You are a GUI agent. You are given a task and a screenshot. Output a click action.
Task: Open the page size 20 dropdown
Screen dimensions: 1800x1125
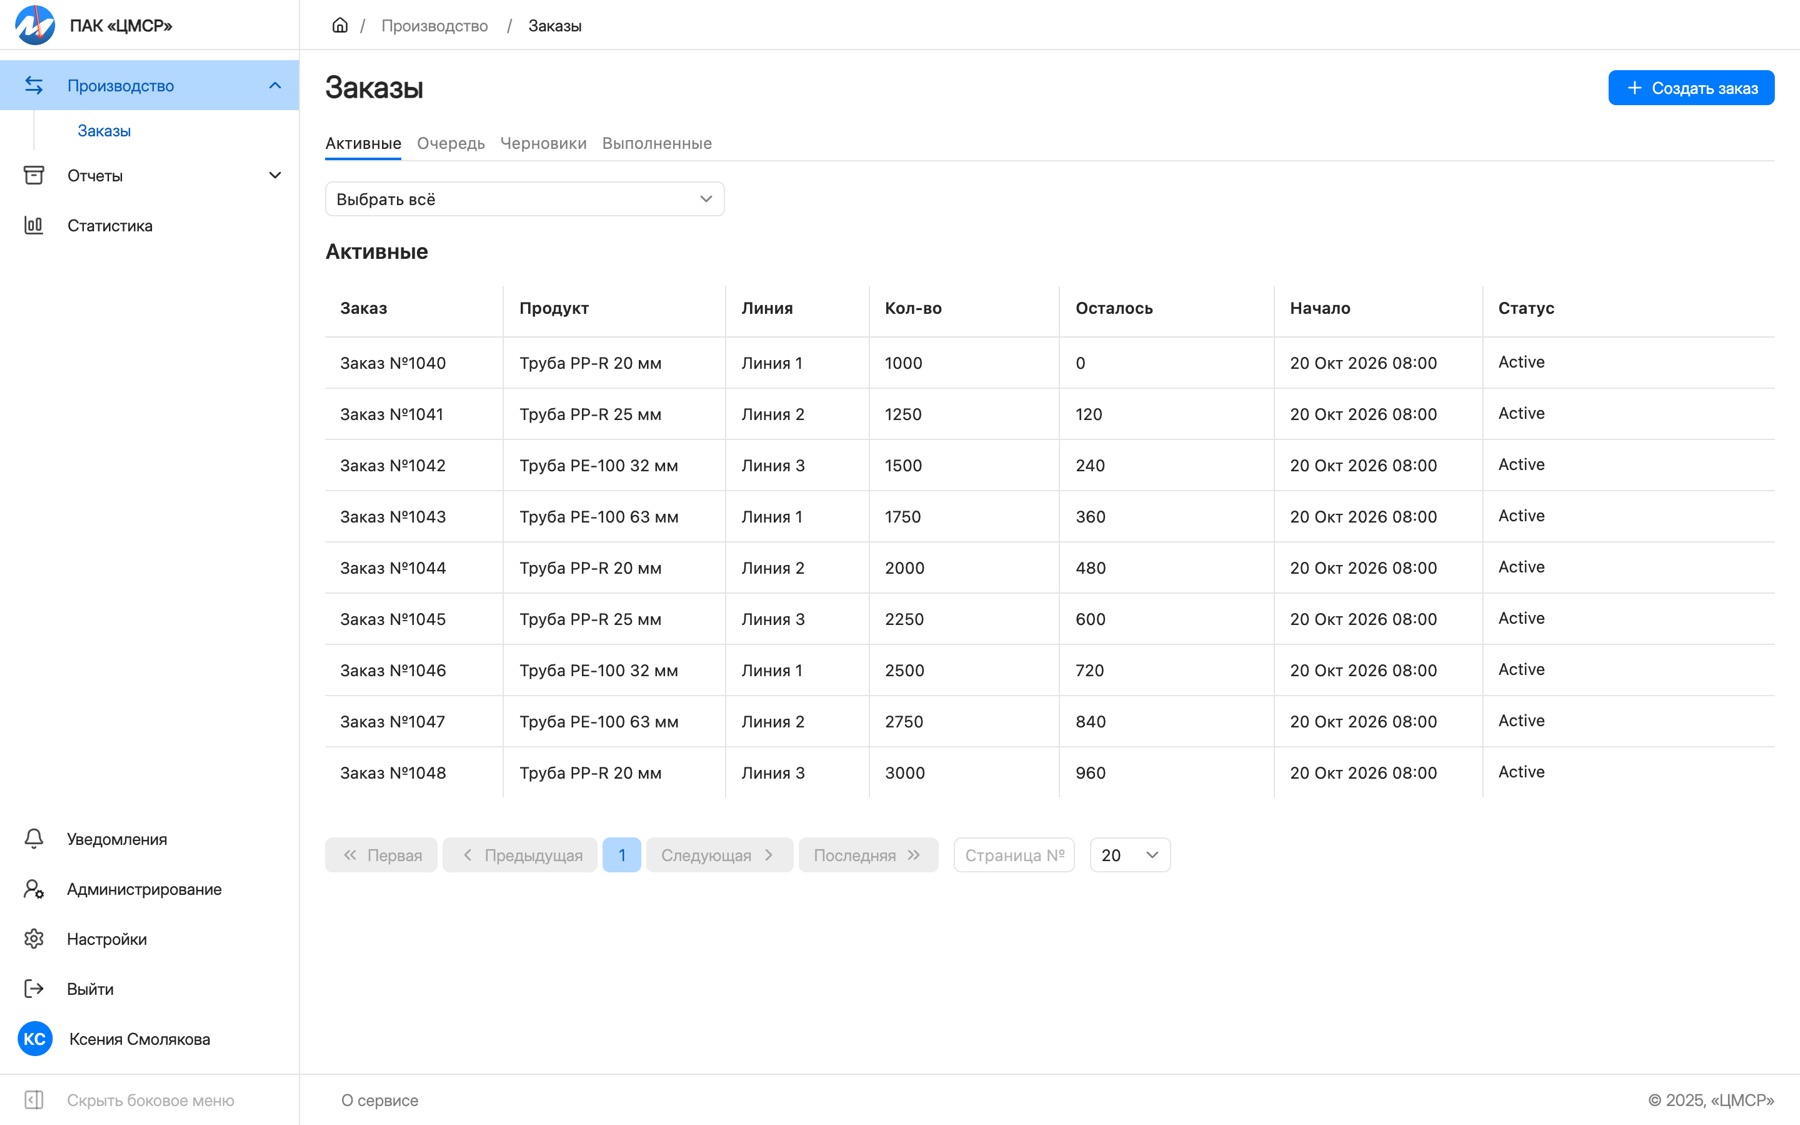(x=1130, y=855)
